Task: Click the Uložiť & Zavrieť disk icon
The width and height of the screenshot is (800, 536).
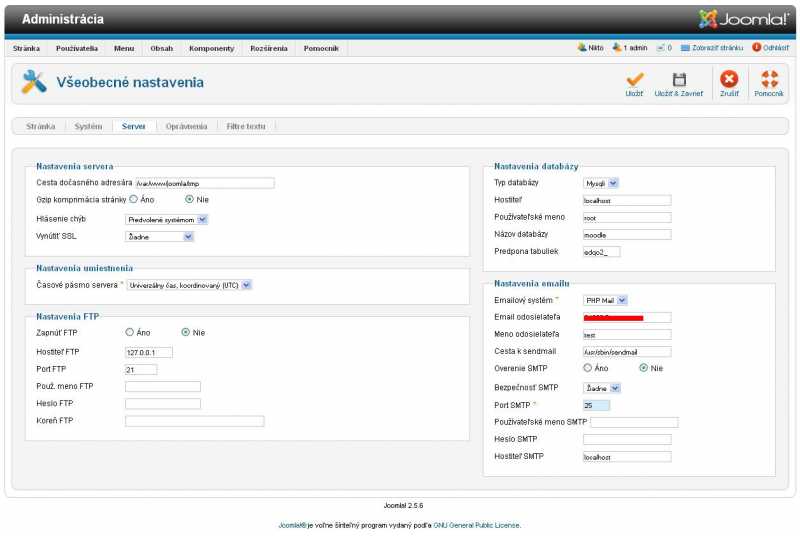Action: coord(679,79)
